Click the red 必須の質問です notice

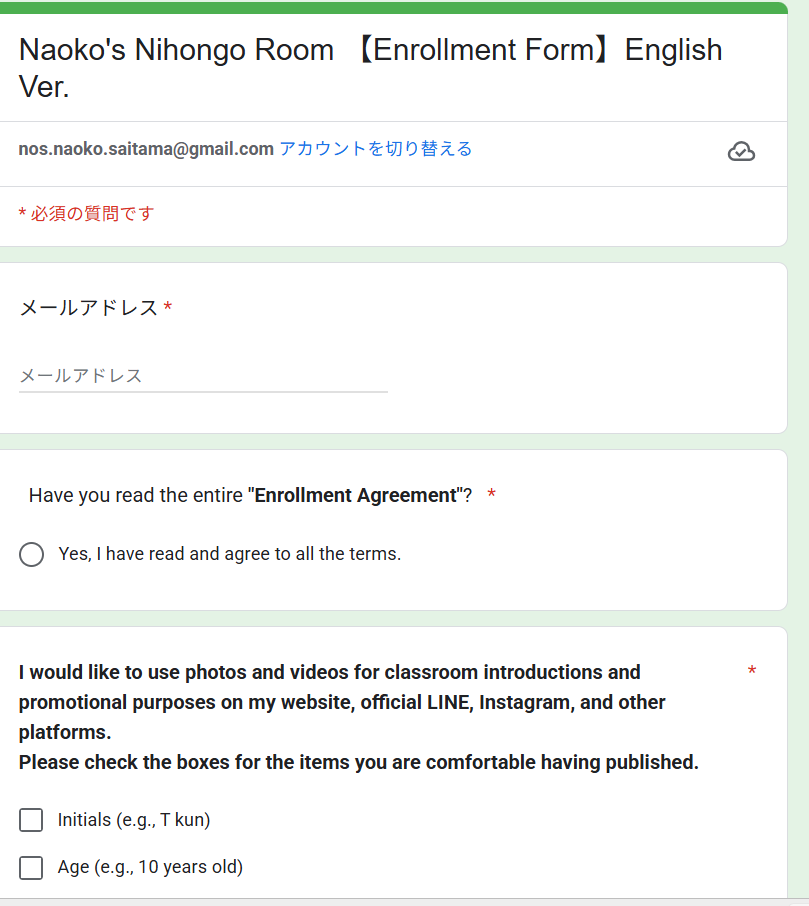(86, 214)
